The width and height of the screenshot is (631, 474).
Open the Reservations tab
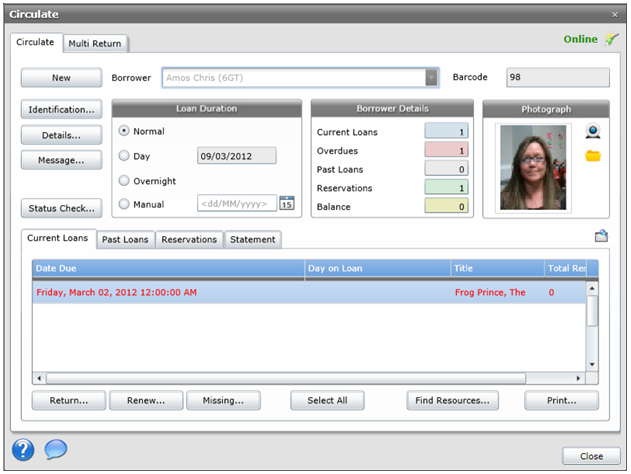tap(189, 240)
